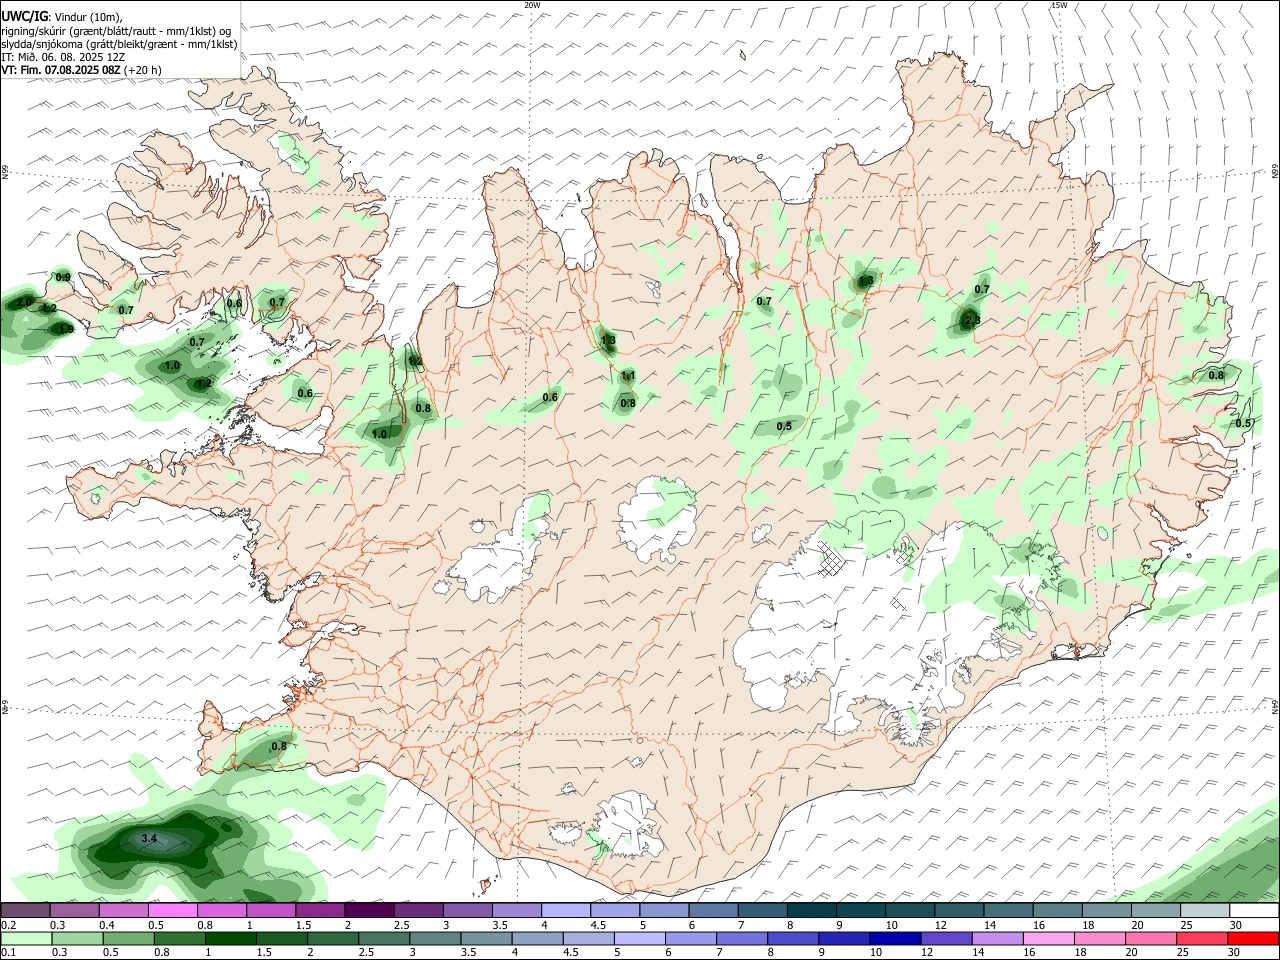
Task: Click the 0.2 label in the top legend
Action: 8,925
